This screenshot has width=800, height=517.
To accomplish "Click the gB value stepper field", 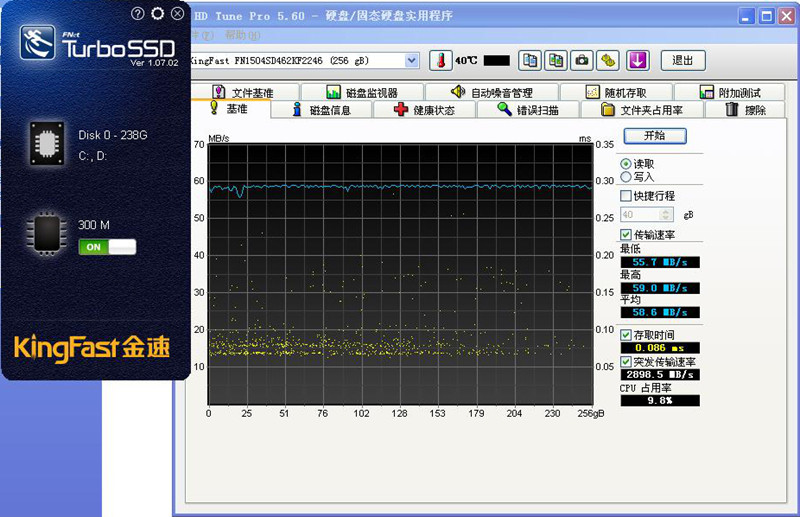I will pyautogui.click(x=647, y=215).
